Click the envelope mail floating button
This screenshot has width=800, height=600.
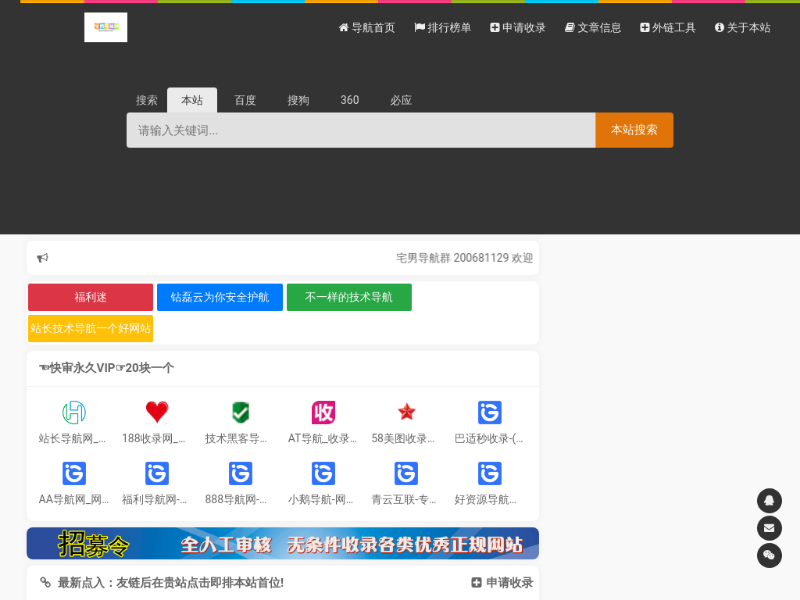click(x=769, y=528)
